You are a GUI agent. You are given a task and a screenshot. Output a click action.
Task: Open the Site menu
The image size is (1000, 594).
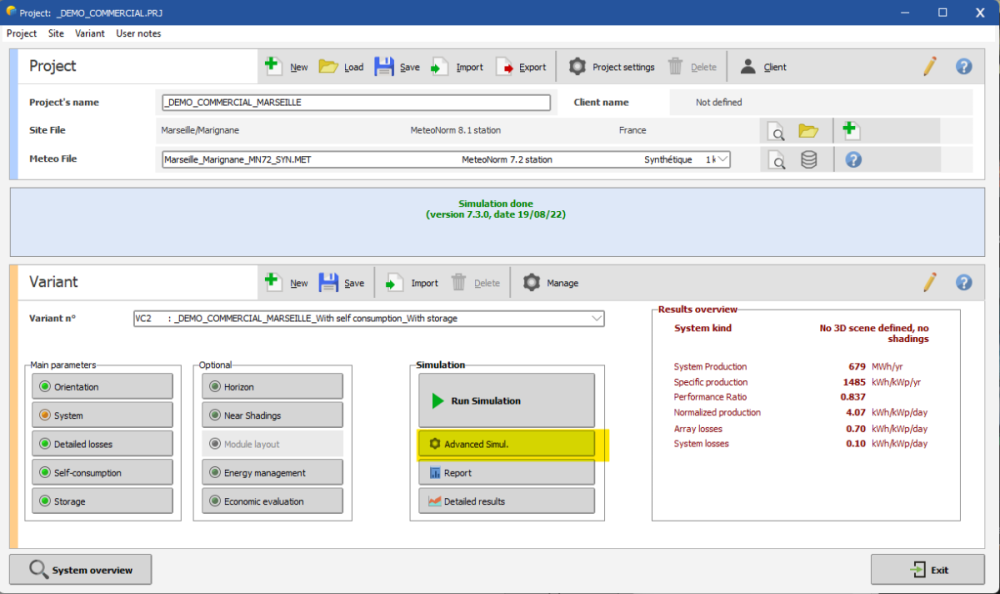pyautogui.click(x=56, y=34)
